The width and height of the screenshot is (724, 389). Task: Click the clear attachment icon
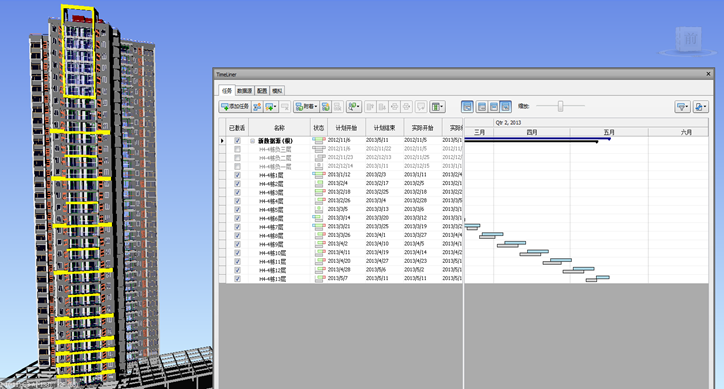[x=338, y=107]
